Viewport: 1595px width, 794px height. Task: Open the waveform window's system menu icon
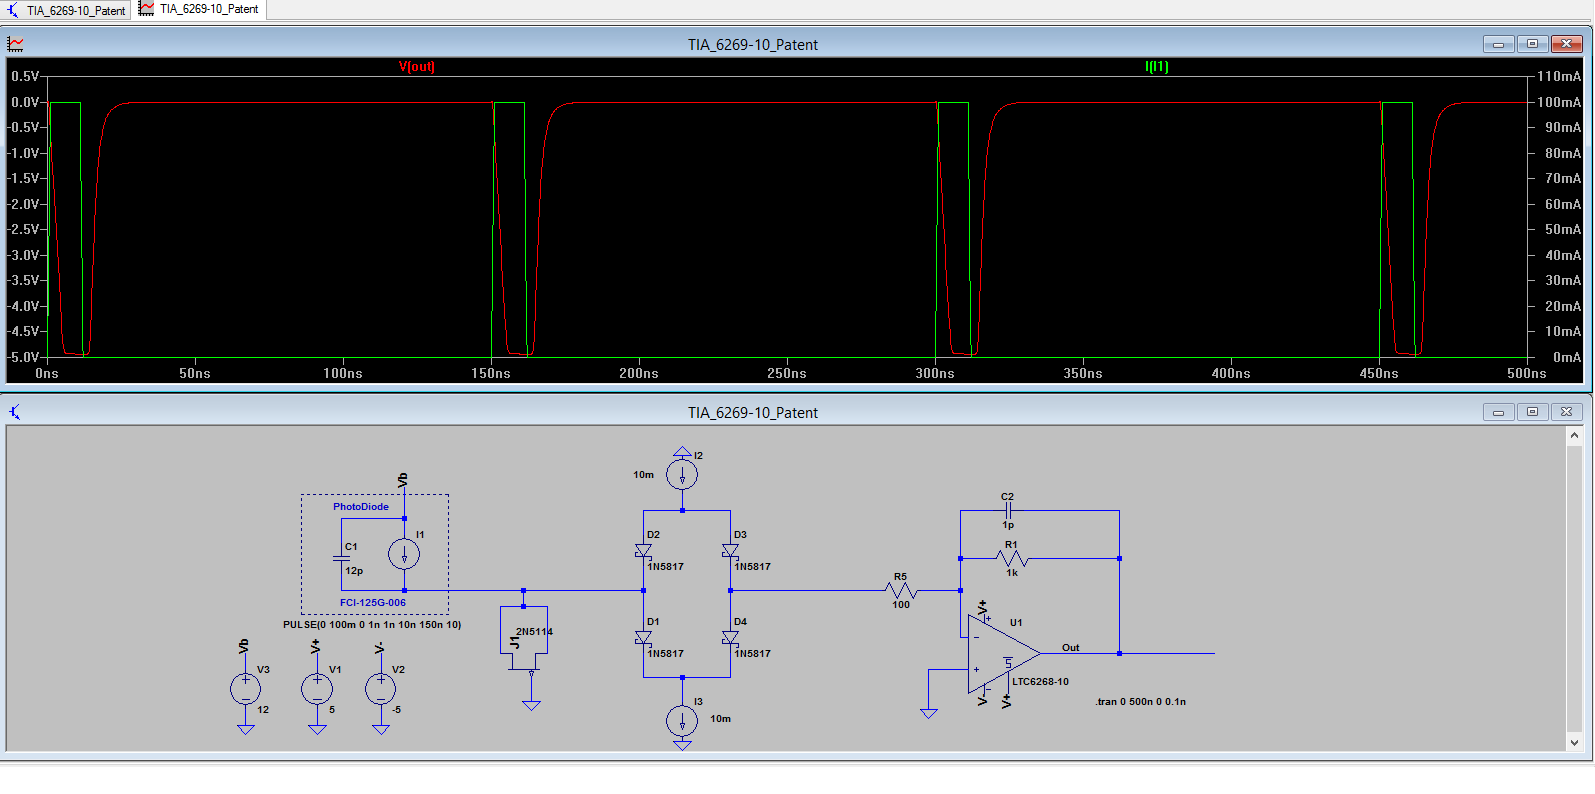click(x=15, y=44)
